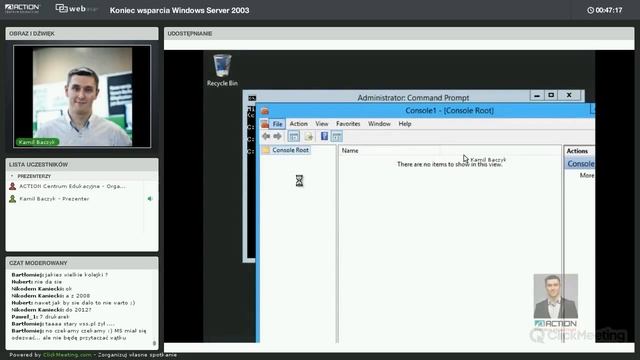This screenshot has width=640, height=360.
Task: Click the Command Prompt title bar icon
Action: coord(252,98)
